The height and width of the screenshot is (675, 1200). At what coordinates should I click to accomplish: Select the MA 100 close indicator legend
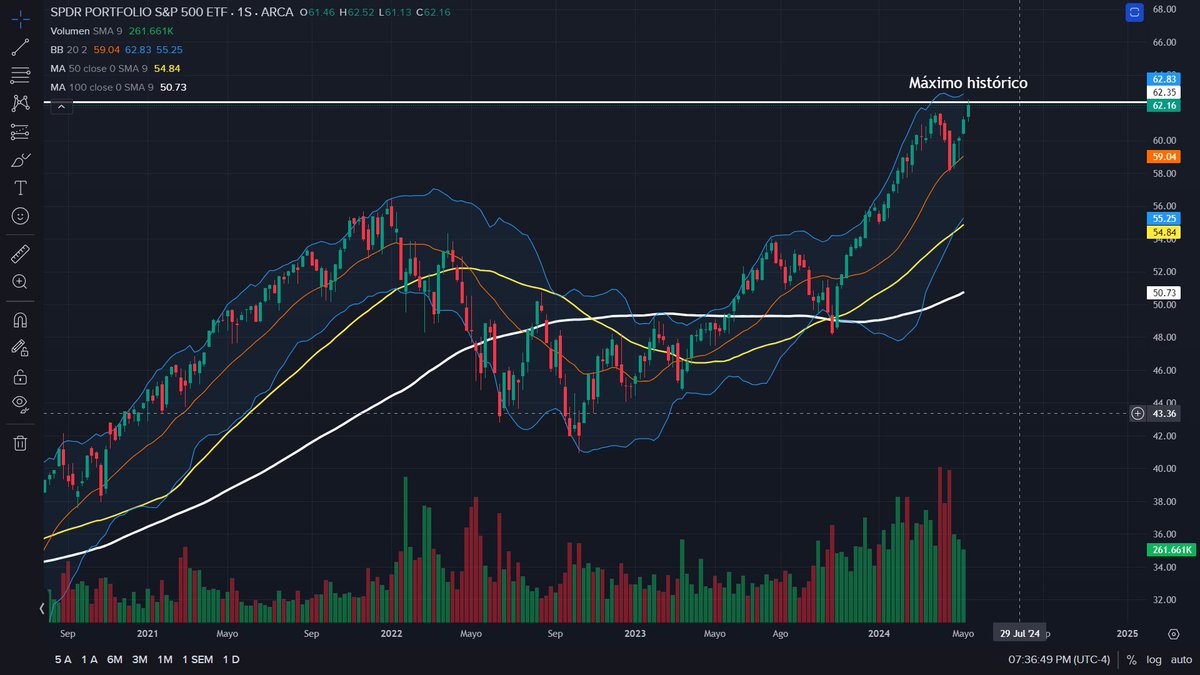pyautogui.click(x=119, y=87)
